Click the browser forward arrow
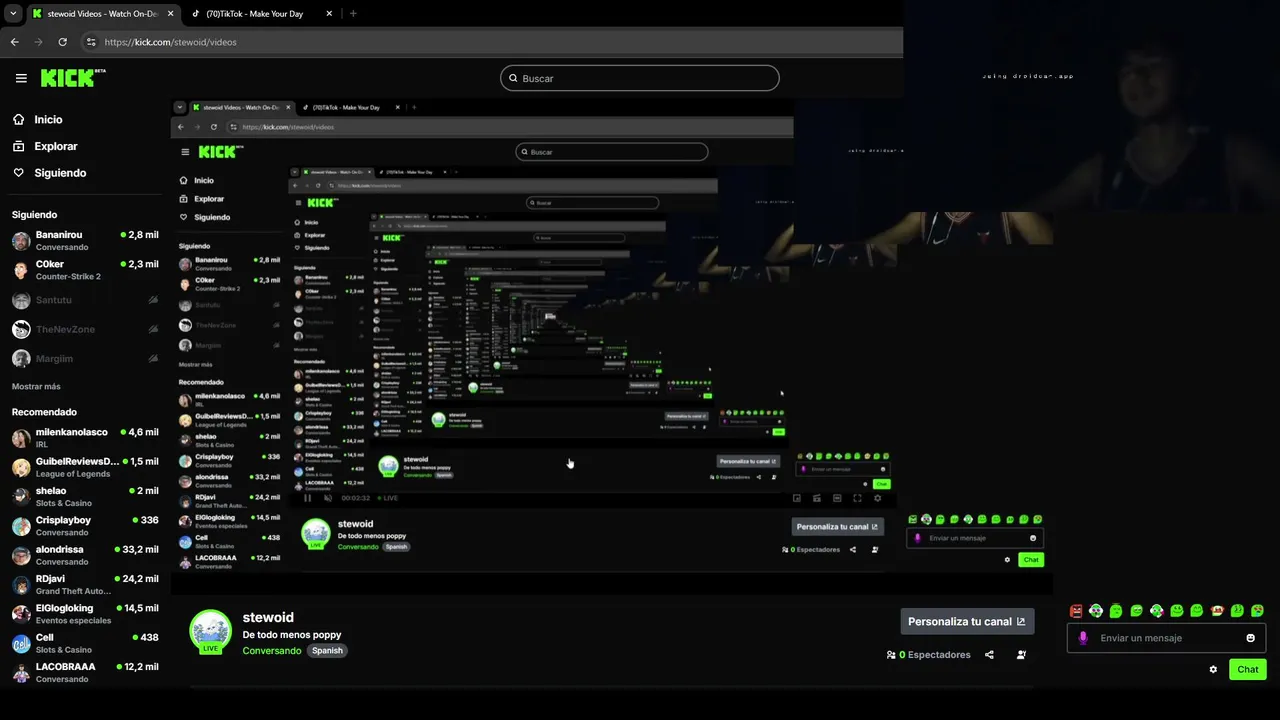The height and width of the screenshot is (720, 1280). 38,42
